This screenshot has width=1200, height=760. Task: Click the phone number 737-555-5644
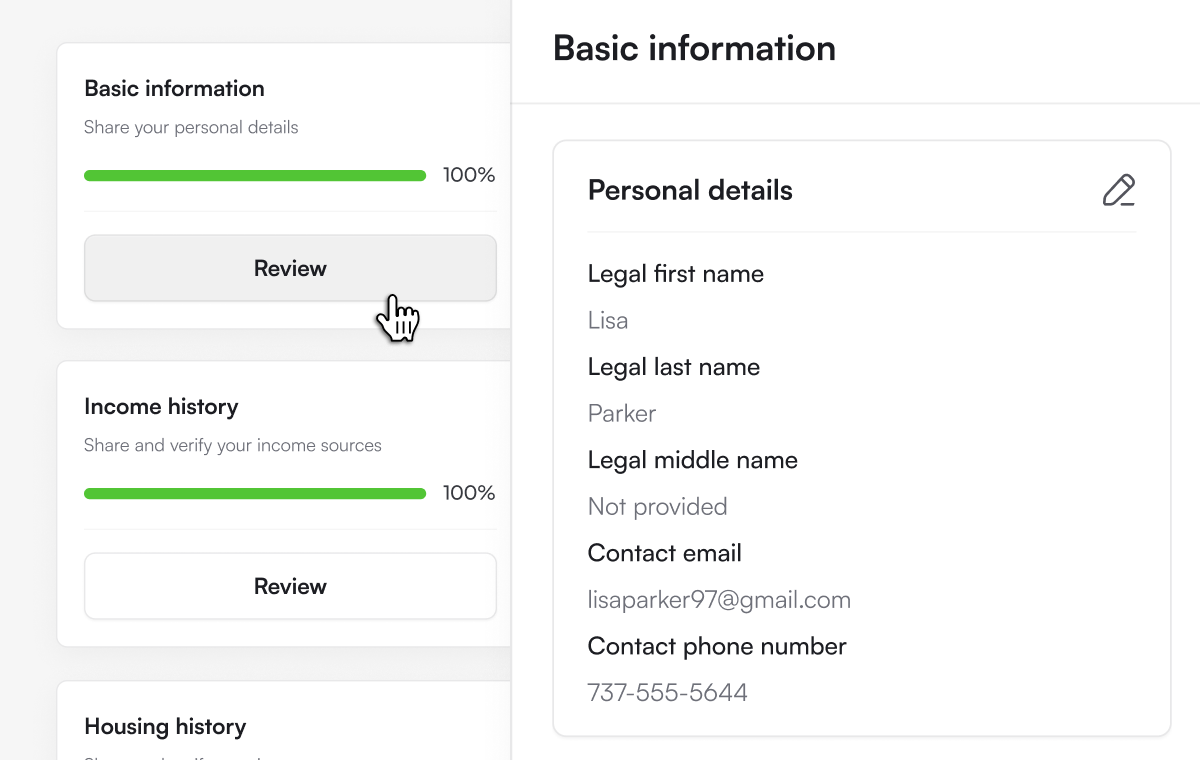[668, 693]
